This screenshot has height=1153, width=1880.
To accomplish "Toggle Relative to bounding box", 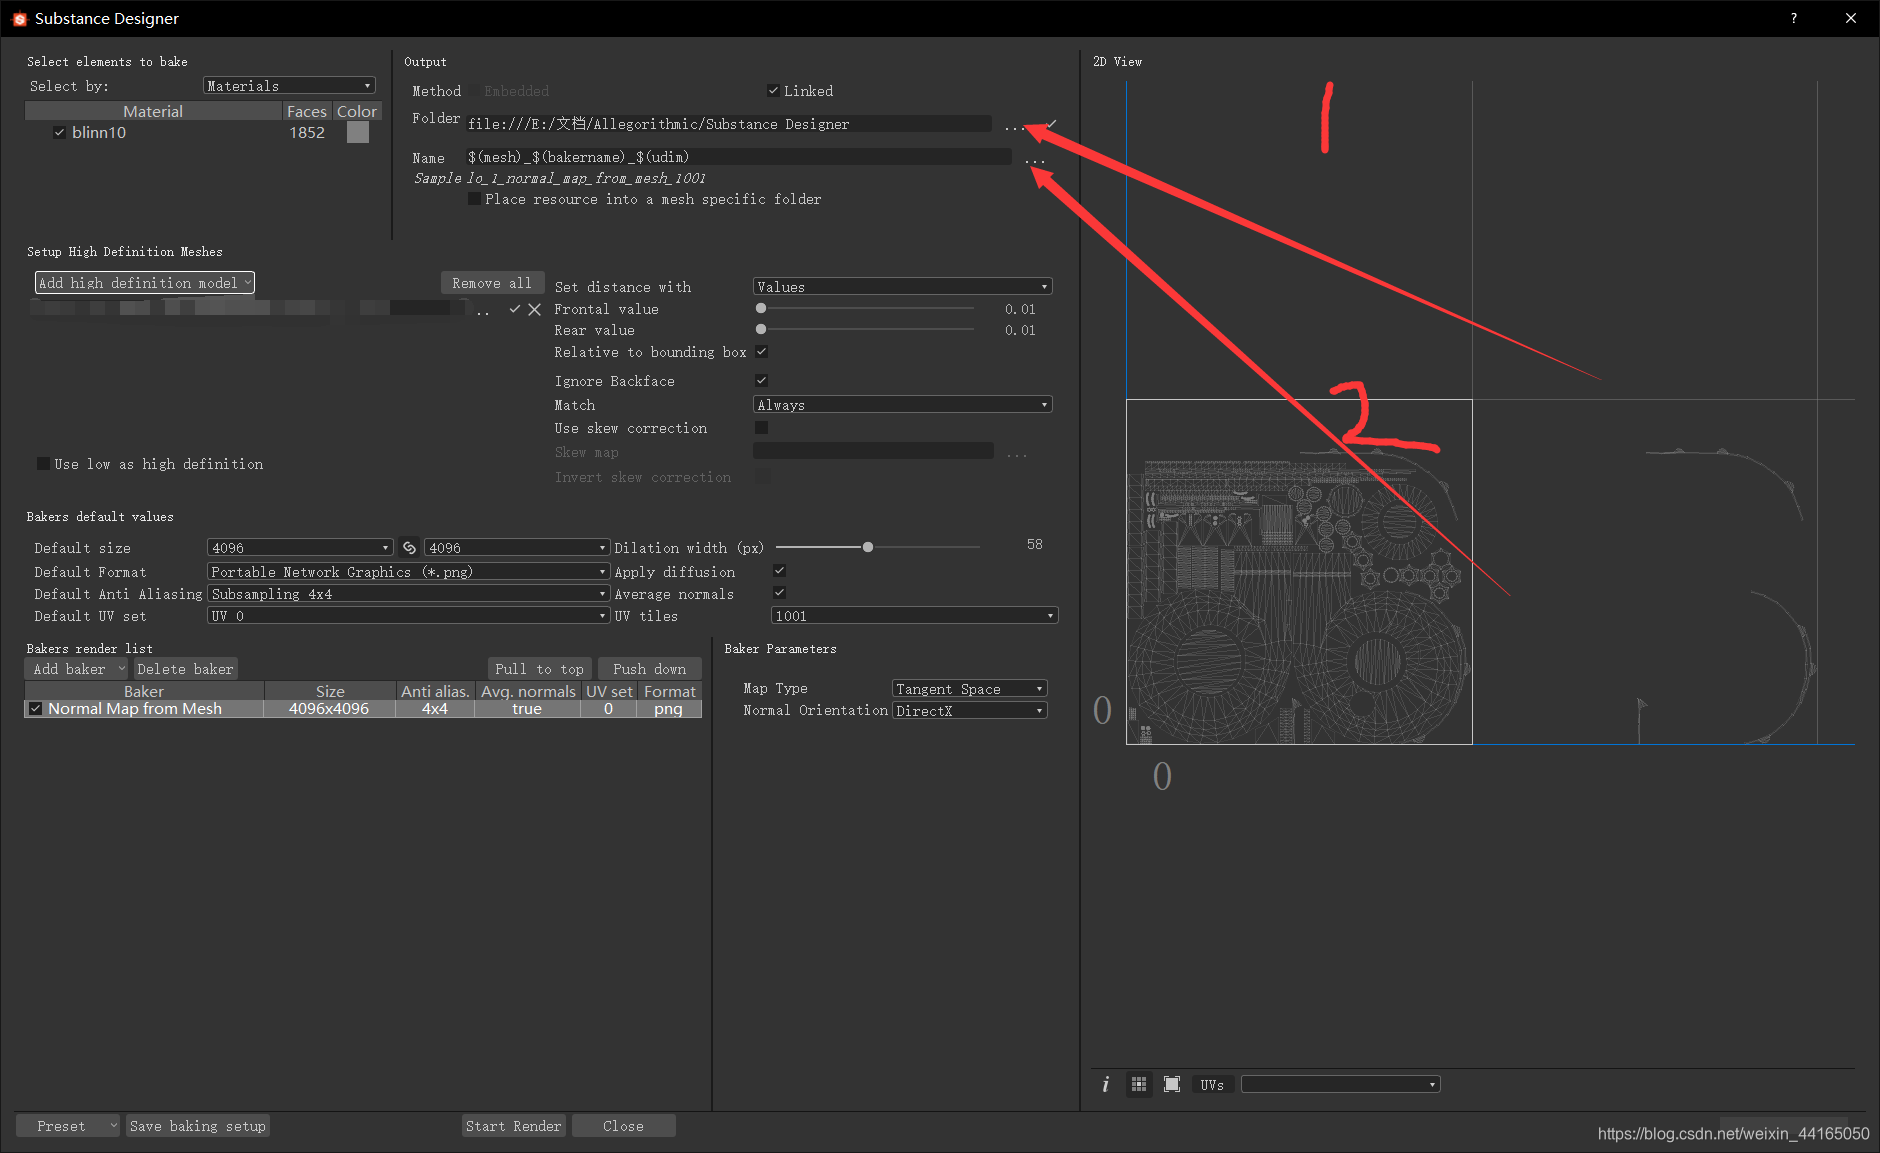I will coord(761,352).
